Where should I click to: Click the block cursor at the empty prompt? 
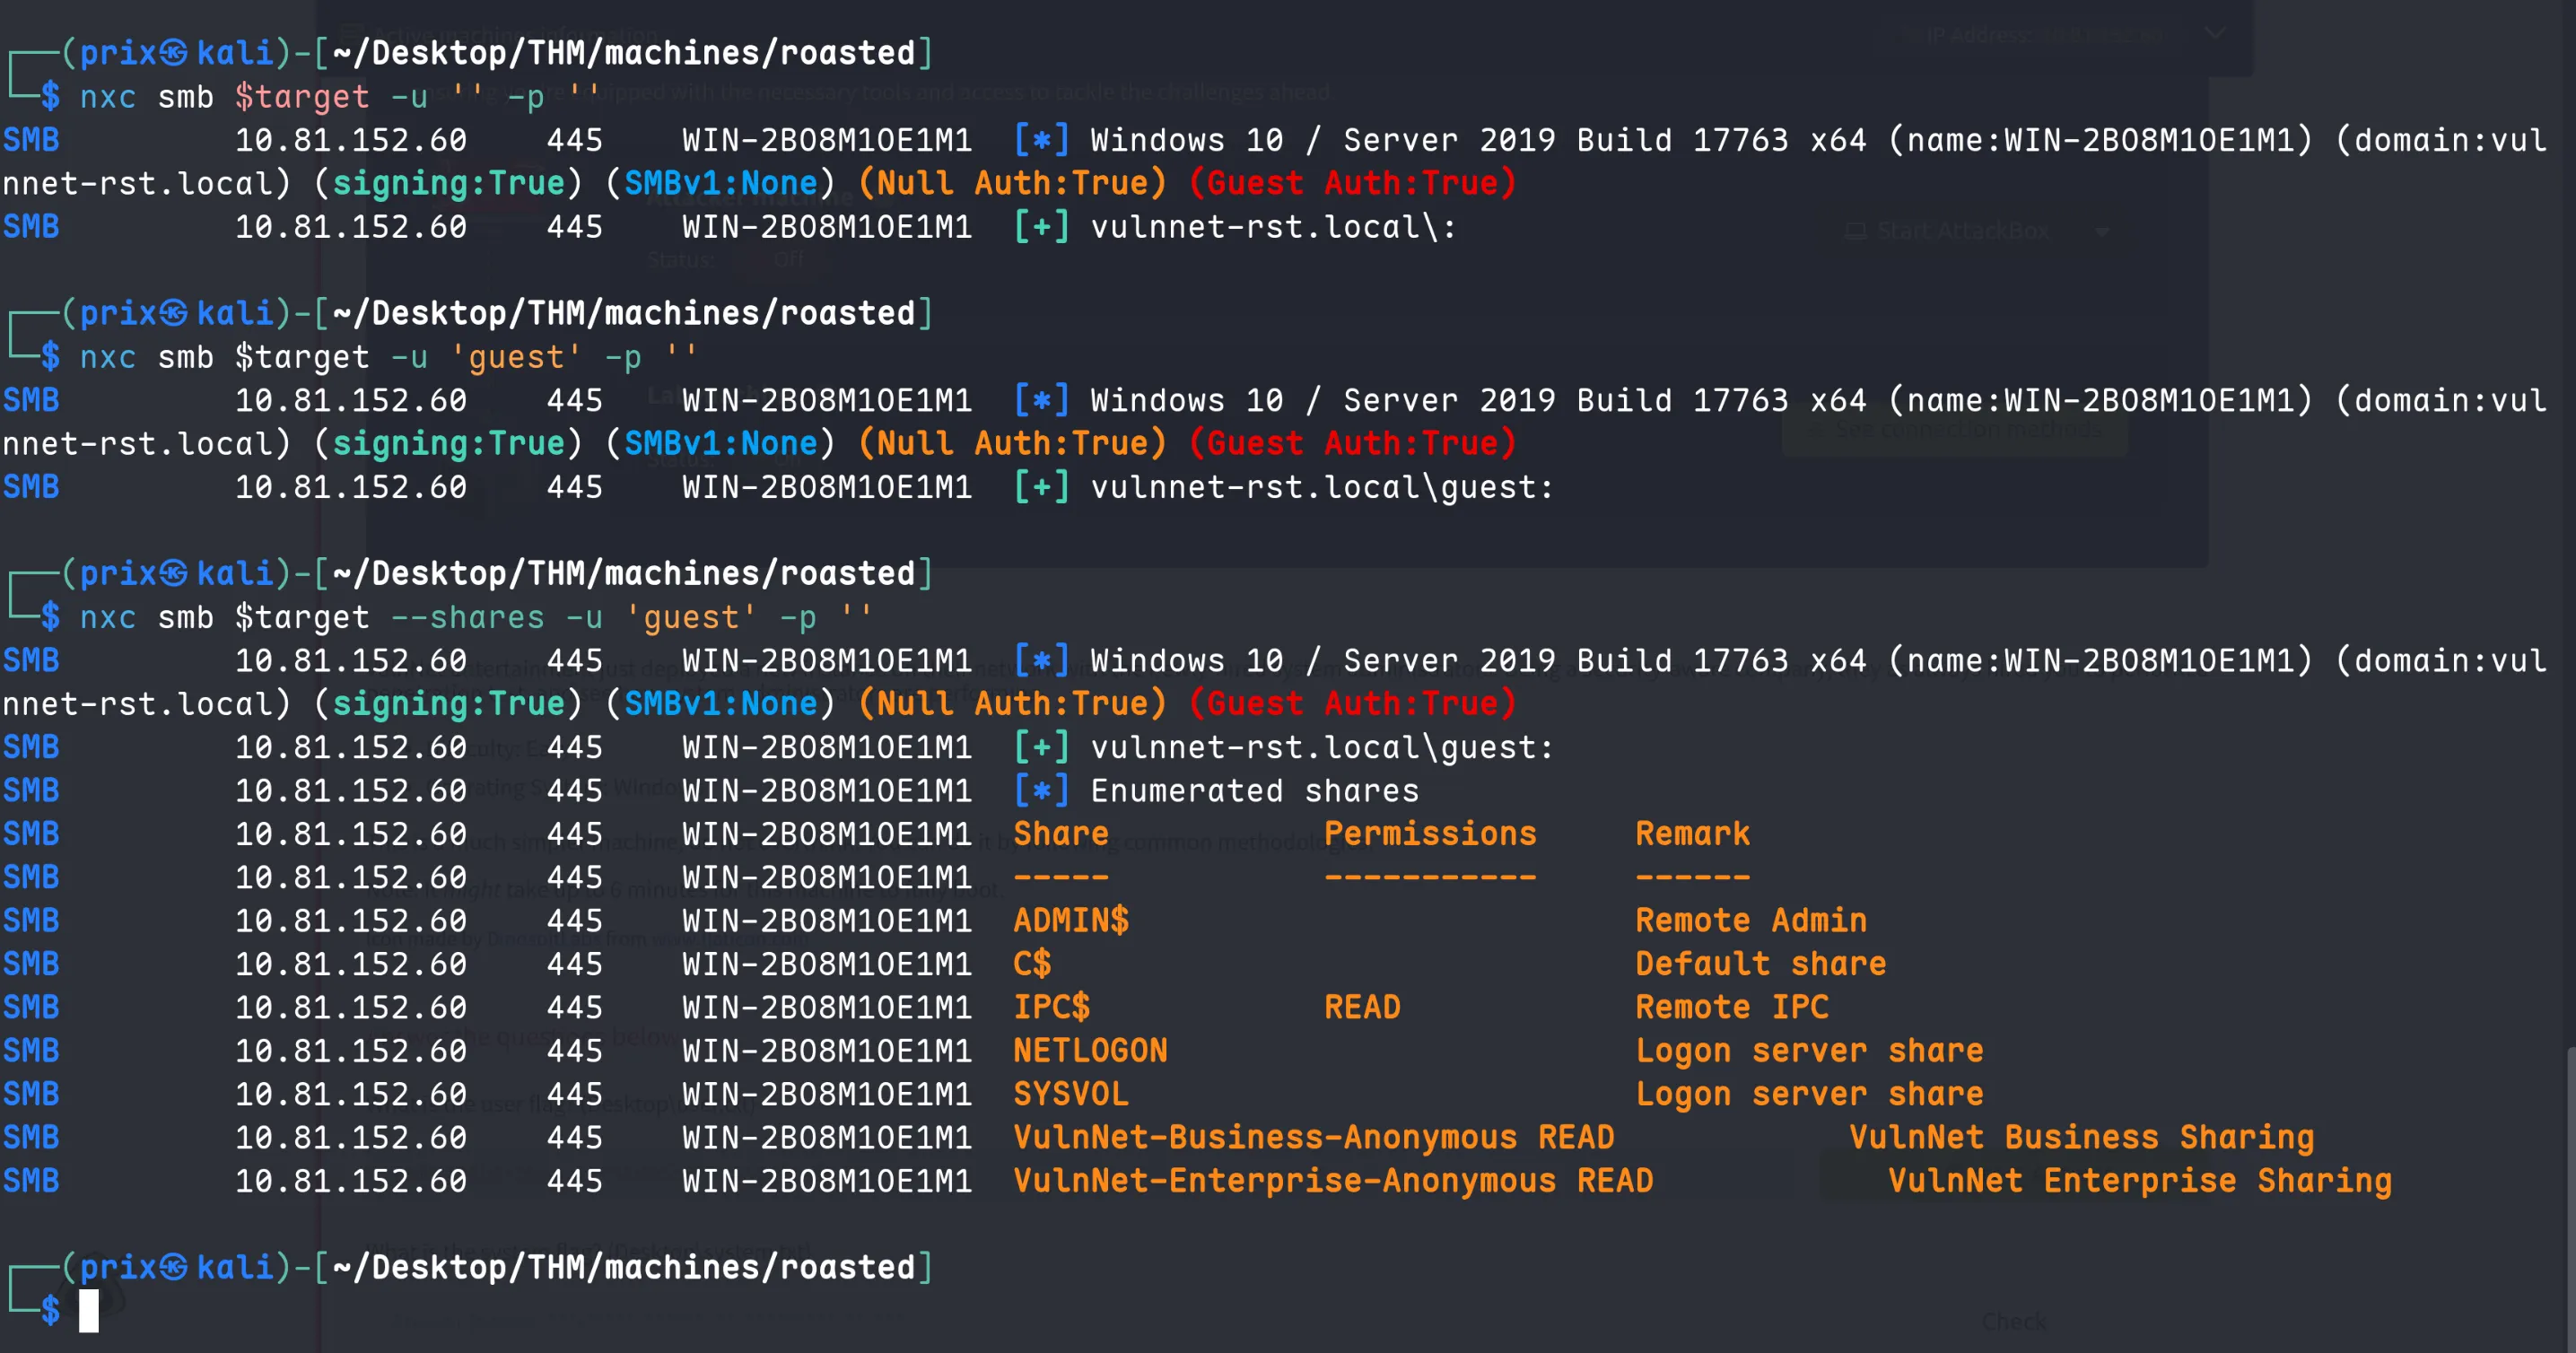(x=89, y=1310)
